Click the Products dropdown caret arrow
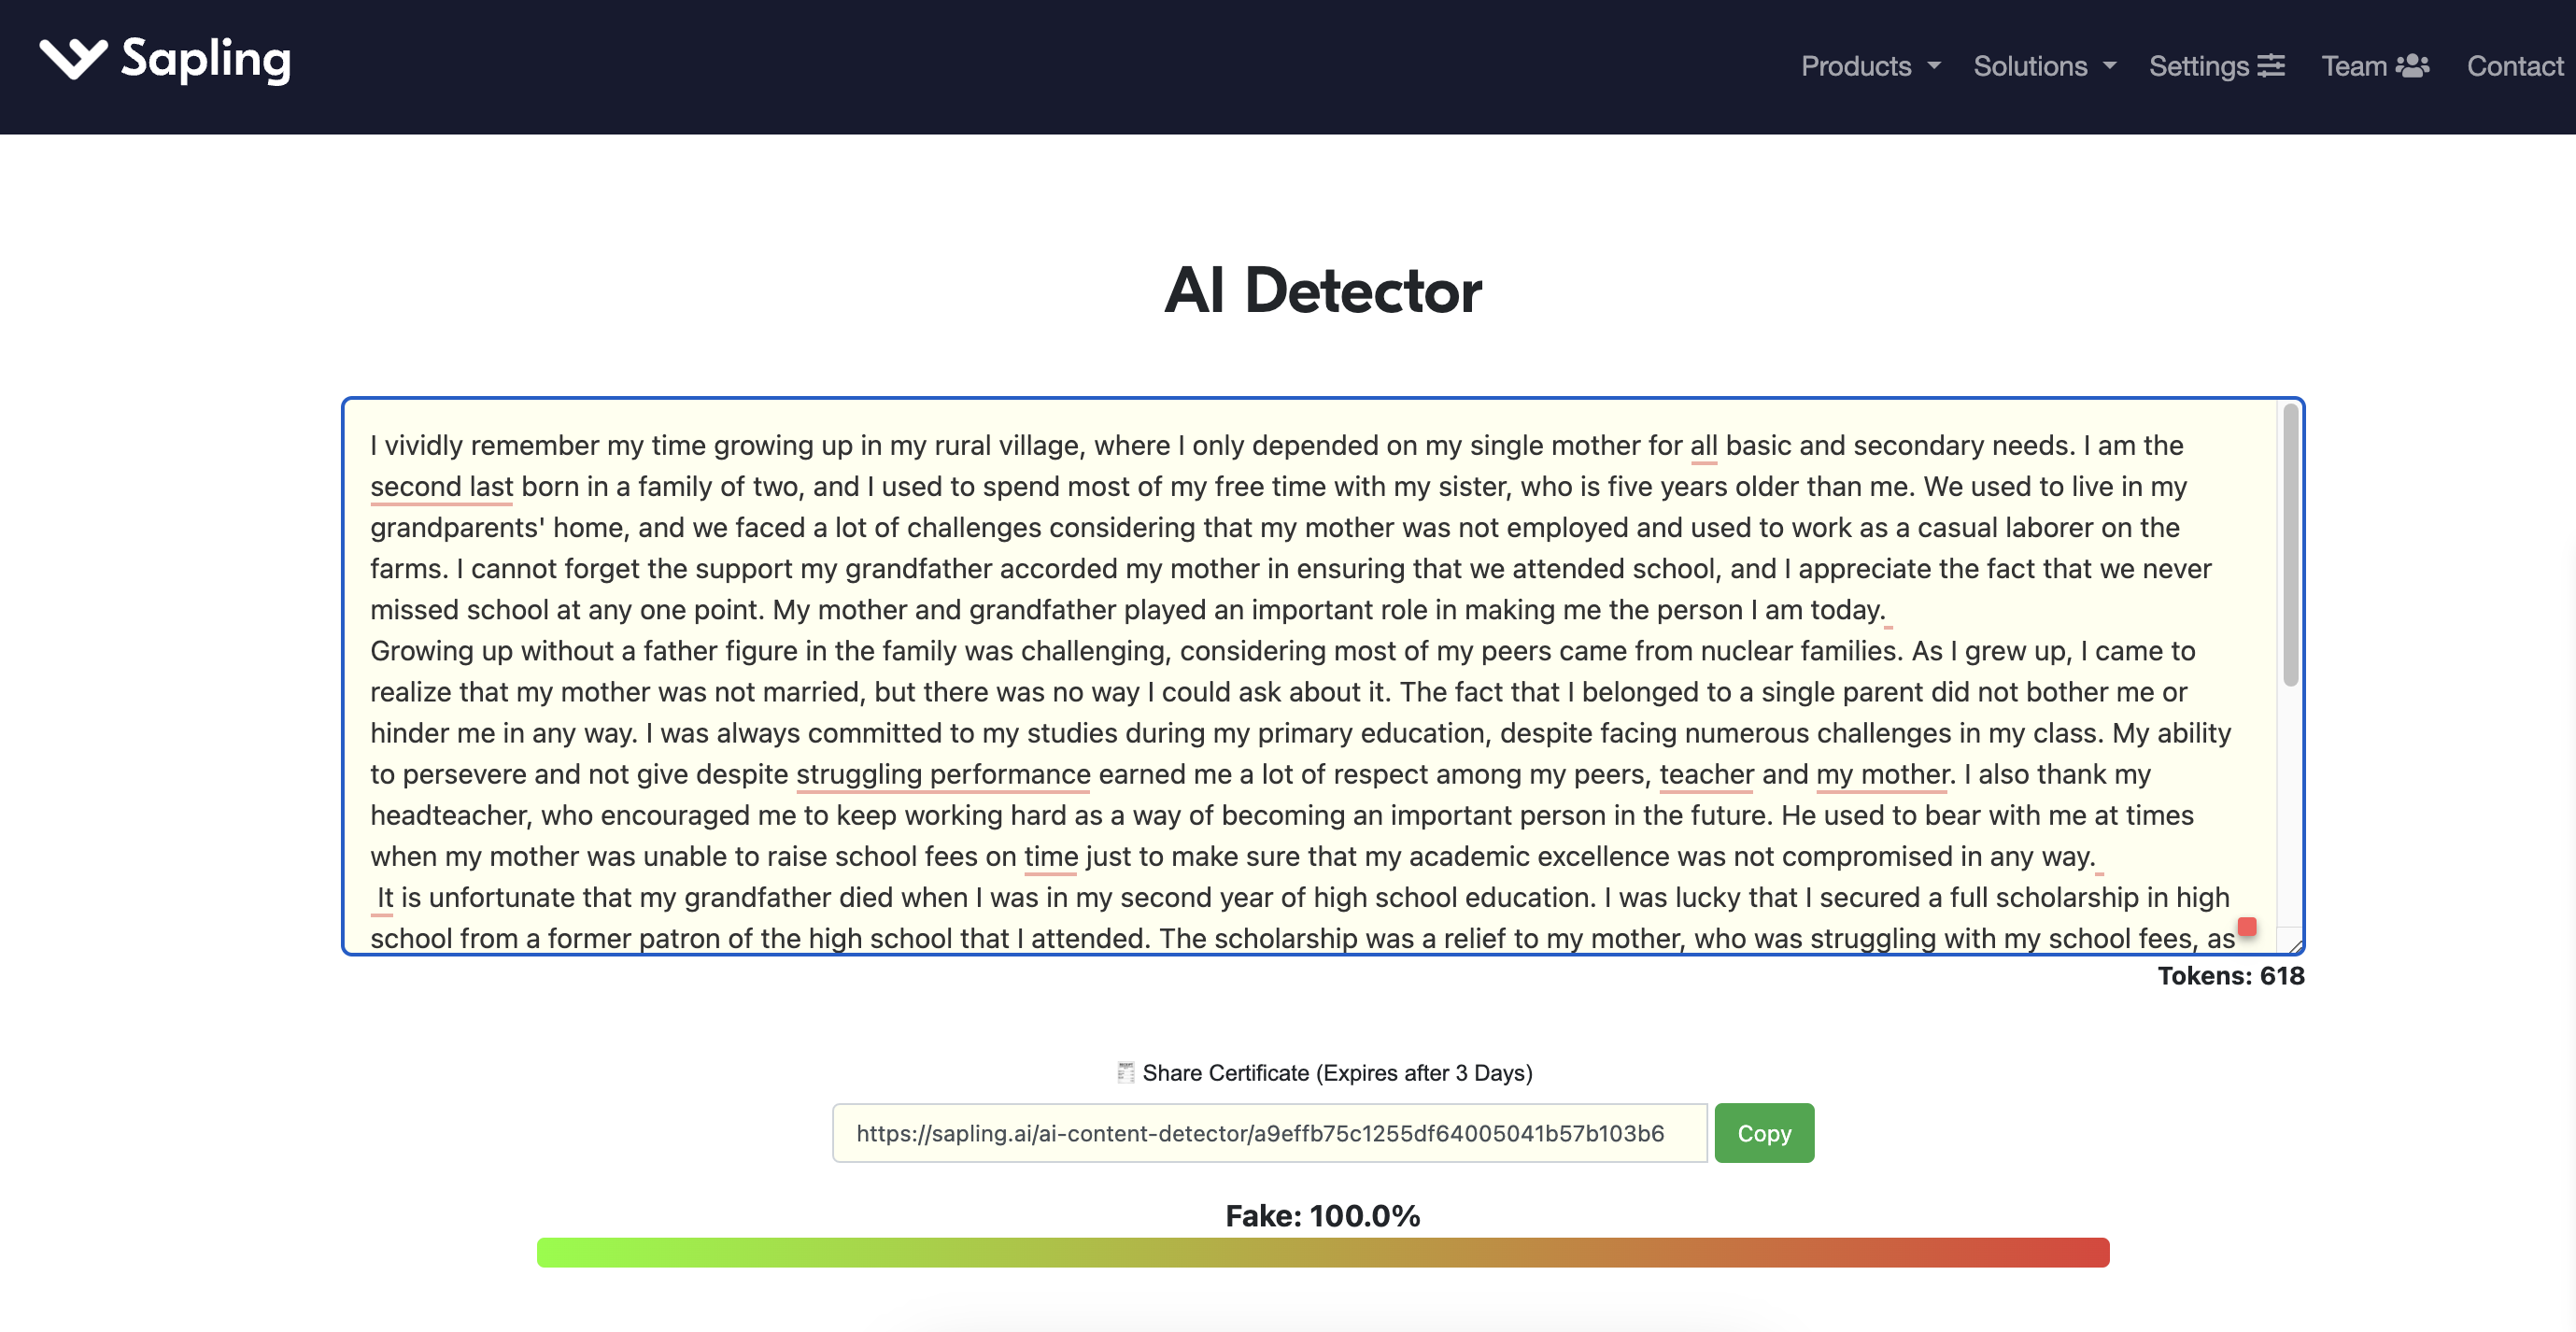This screenshot has width=2576, height=1332. tap(1934, 66)
